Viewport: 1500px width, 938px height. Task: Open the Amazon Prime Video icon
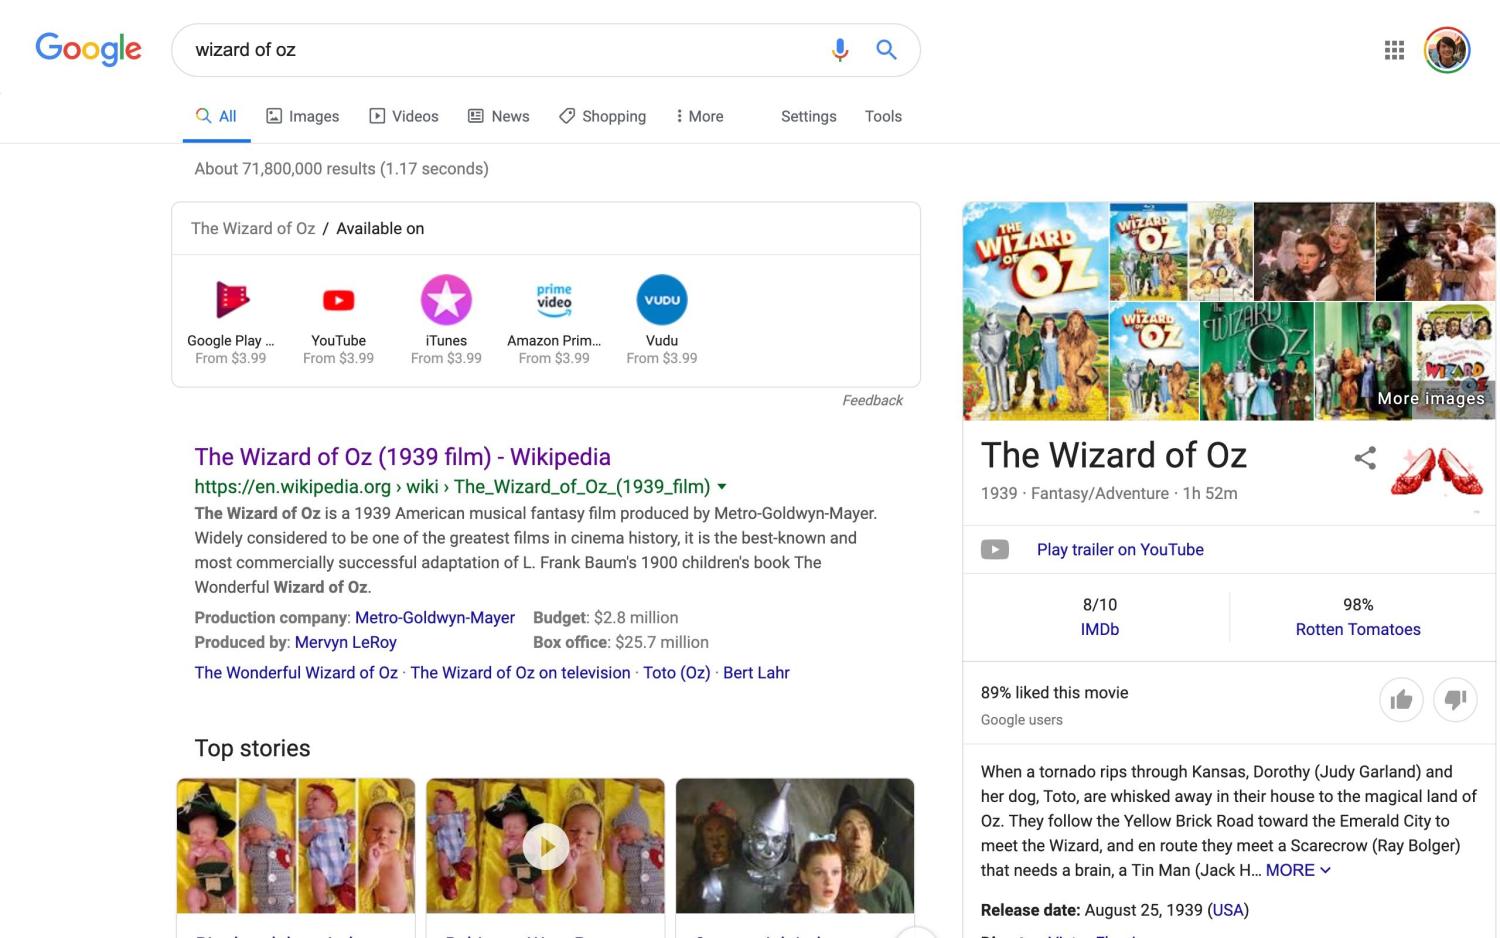coord(554,300)
